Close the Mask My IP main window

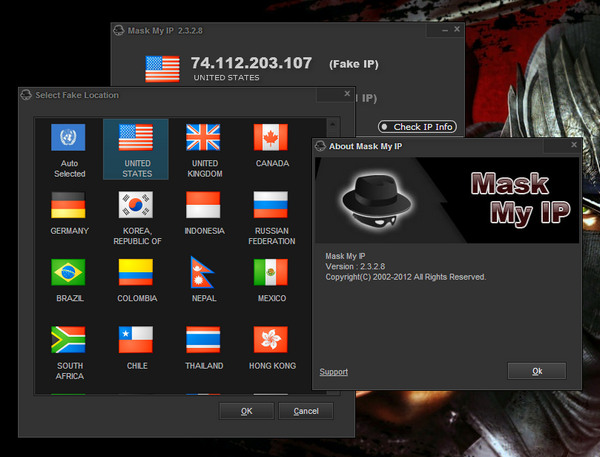pos(457,29)
